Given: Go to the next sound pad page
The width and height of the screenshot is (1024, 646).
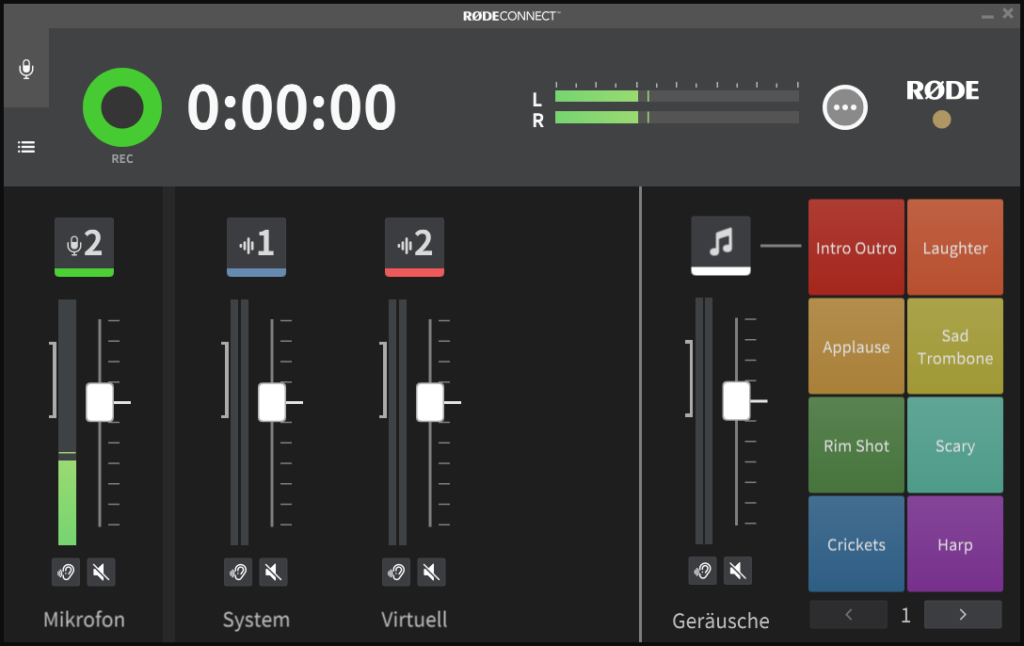Looking at the screenshot, I should tap(963, 614).
